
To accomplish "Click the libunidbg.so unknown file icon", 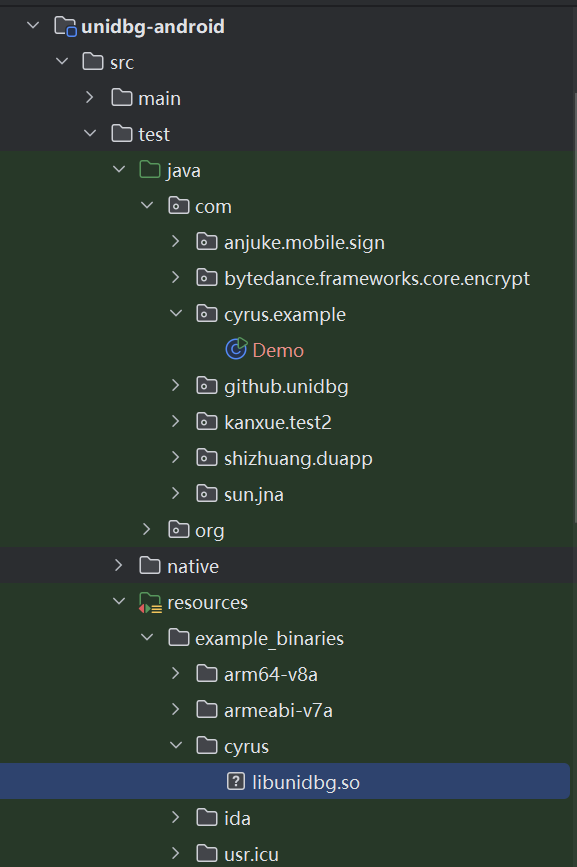I will tap(236, 781).
